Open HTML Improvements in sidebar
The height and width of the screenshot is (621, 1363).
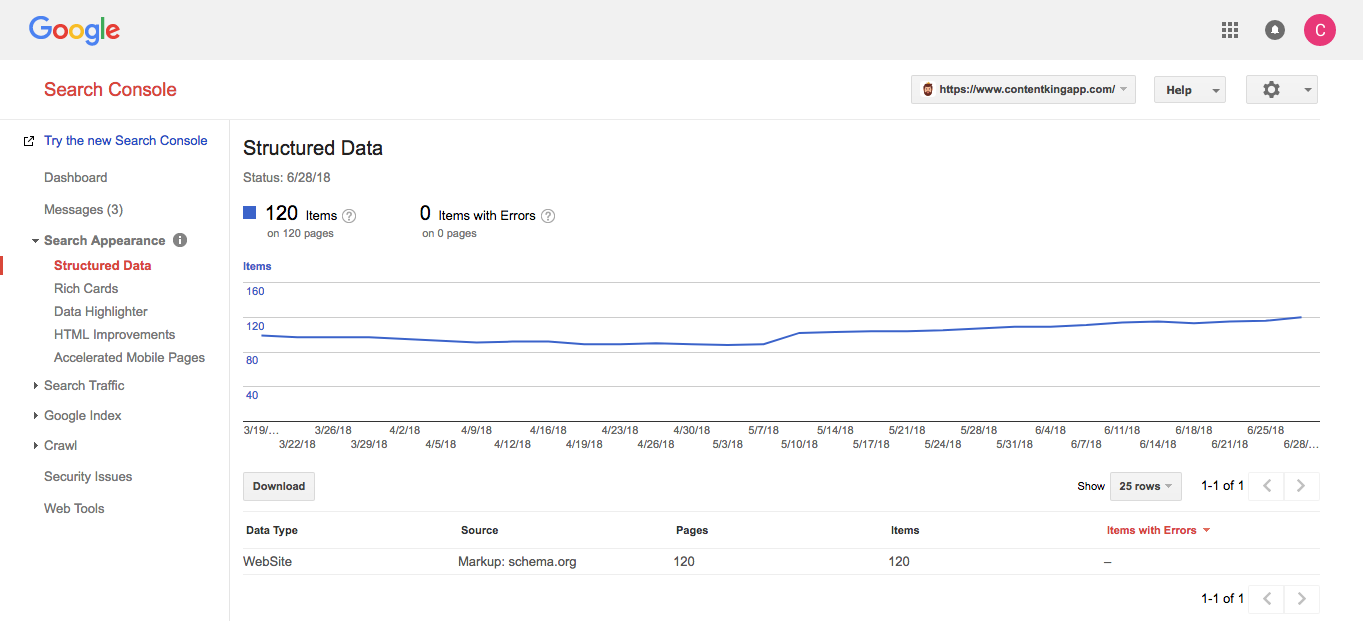pyautogui.click(x=114, y=334)
